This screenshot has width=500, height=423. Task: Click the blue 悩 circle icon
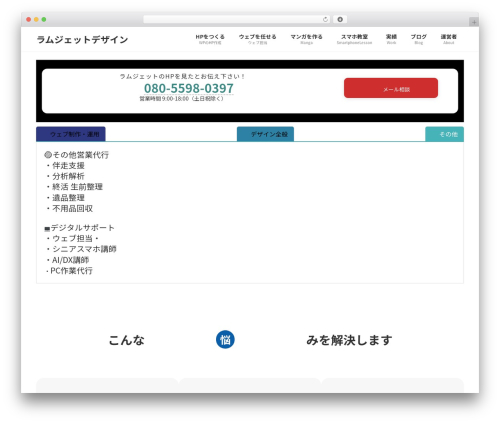(225, 340)
